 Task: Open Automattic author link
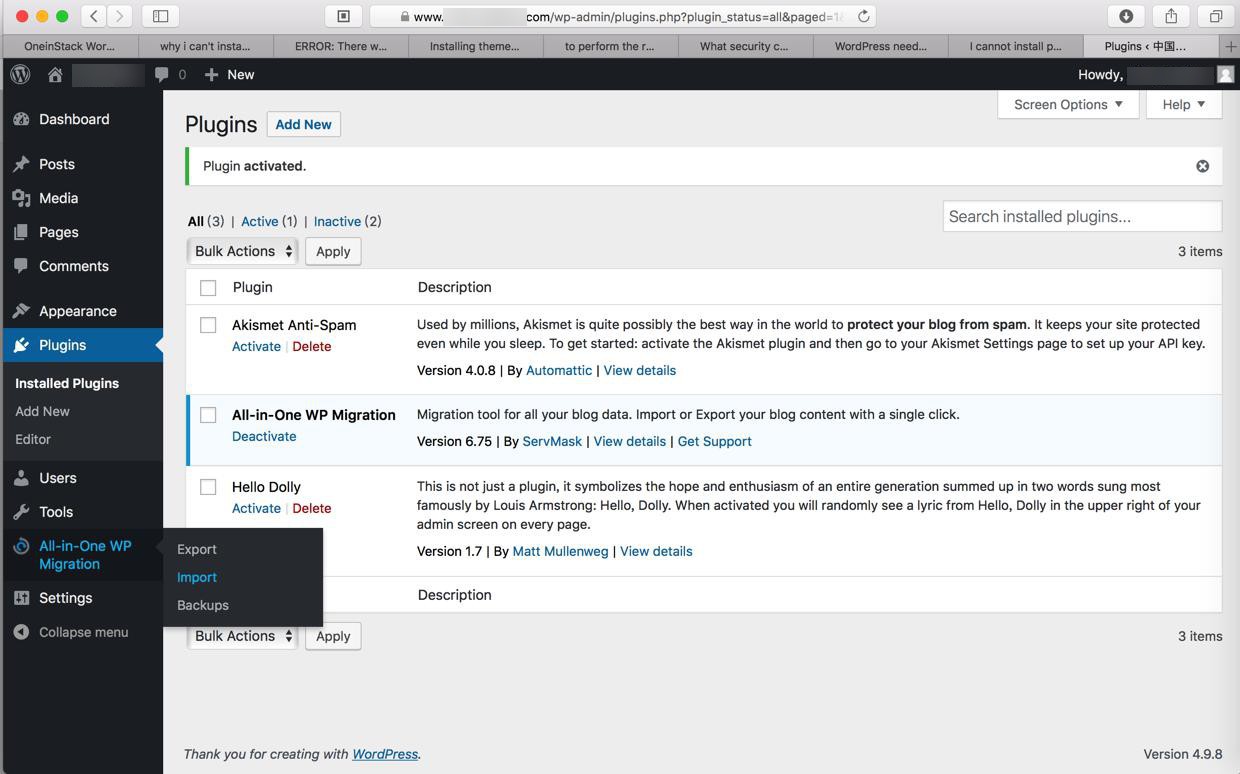(x=559, y=370)
